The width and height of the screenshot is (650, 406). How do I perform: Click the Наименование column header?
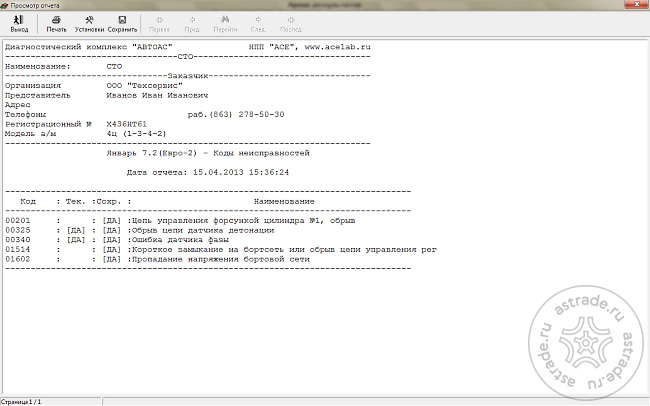click(x=284, y=202)
